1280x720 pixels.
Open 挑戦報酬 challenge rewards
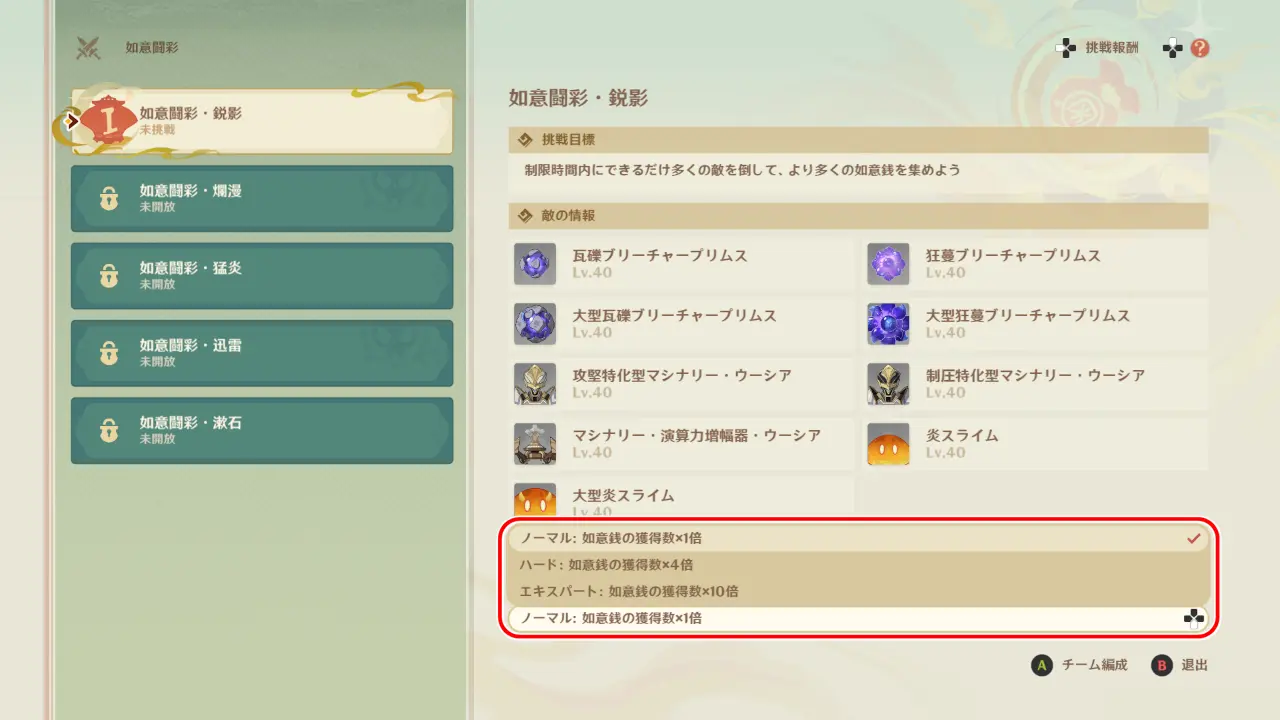click(1098, 48)
